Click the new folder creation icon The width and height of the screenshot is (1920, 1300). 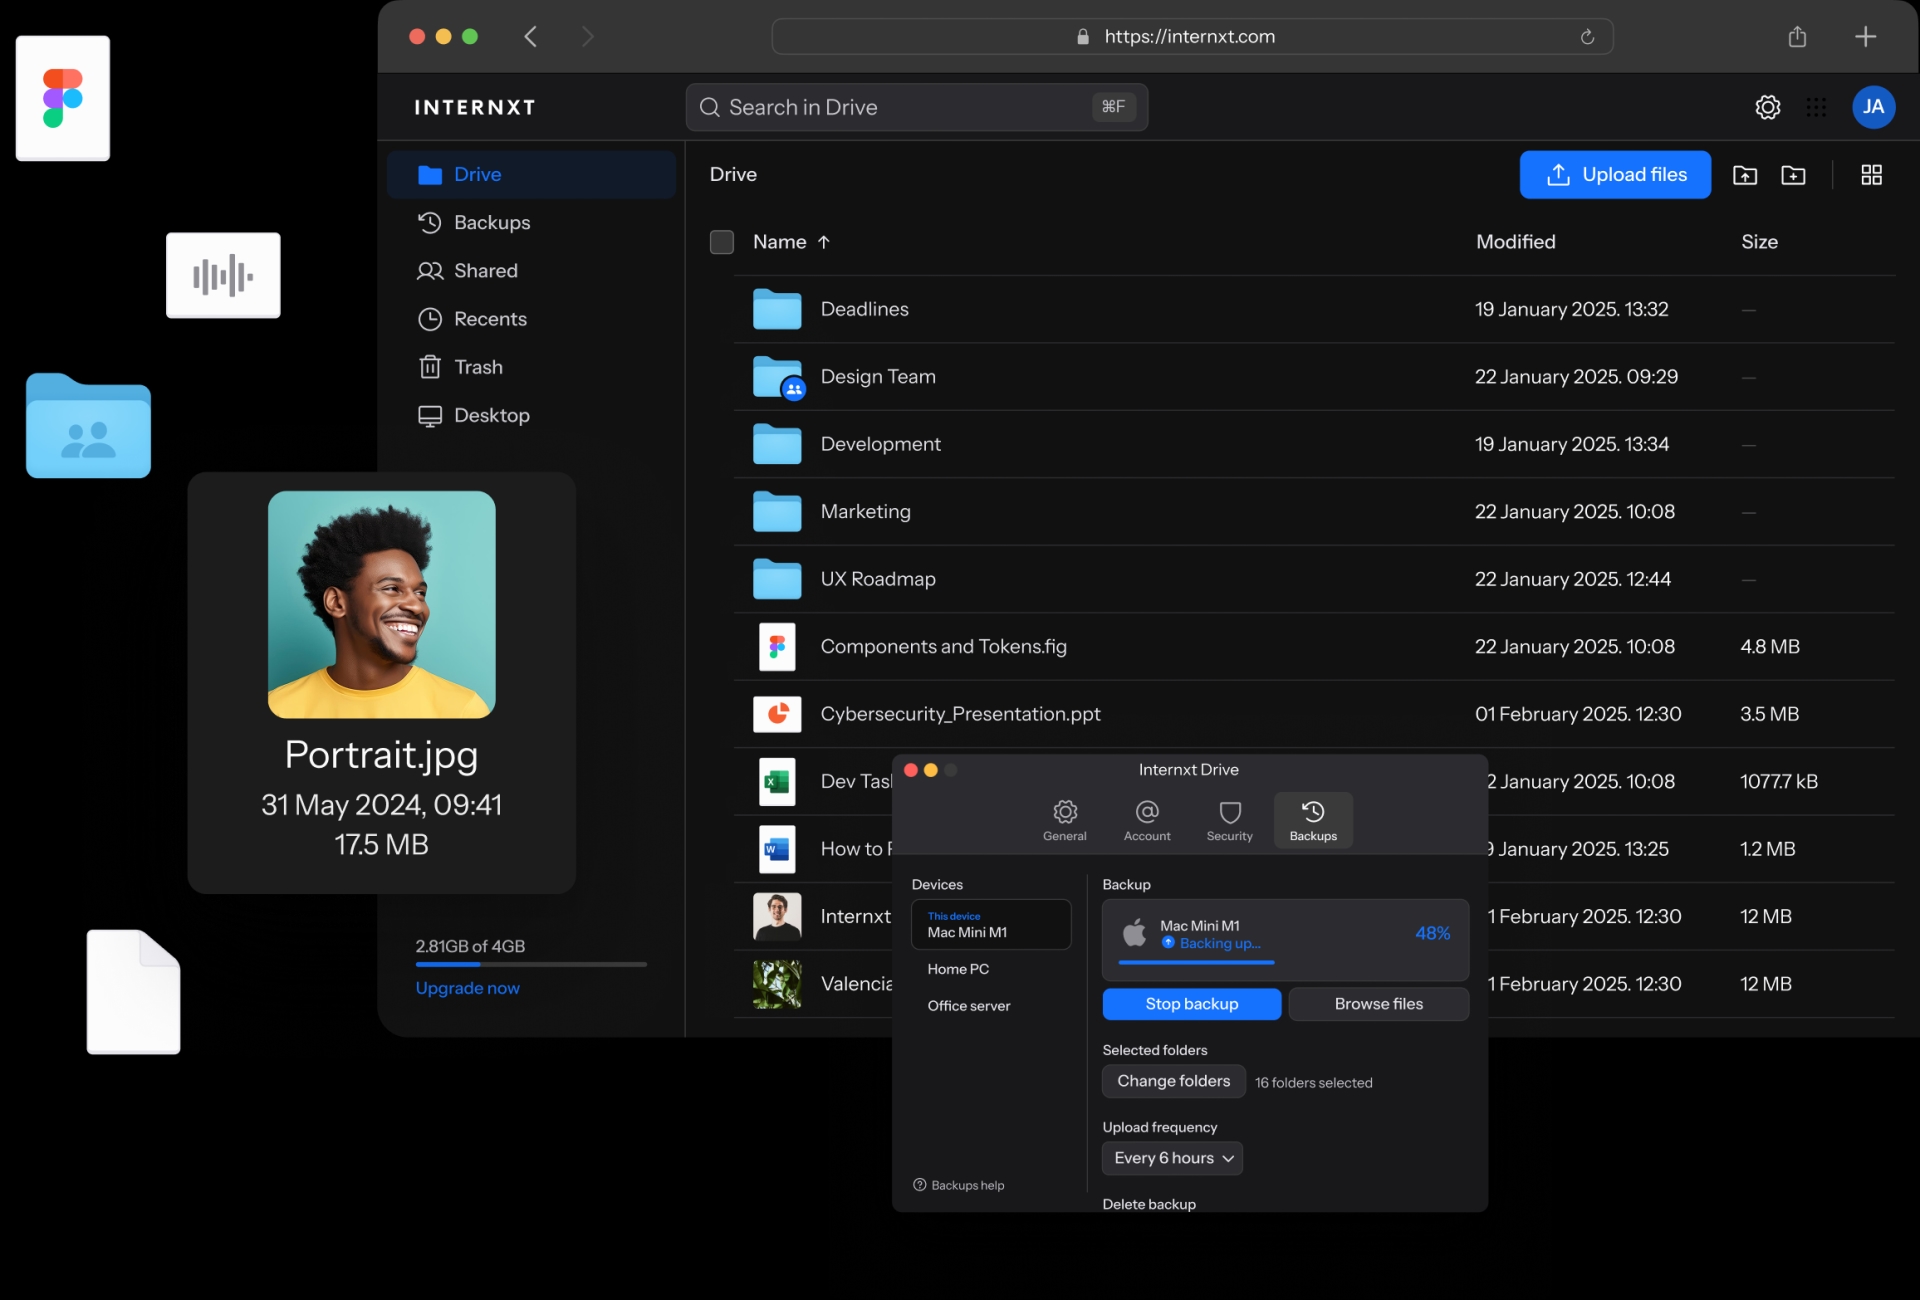tap(1793, 174)
